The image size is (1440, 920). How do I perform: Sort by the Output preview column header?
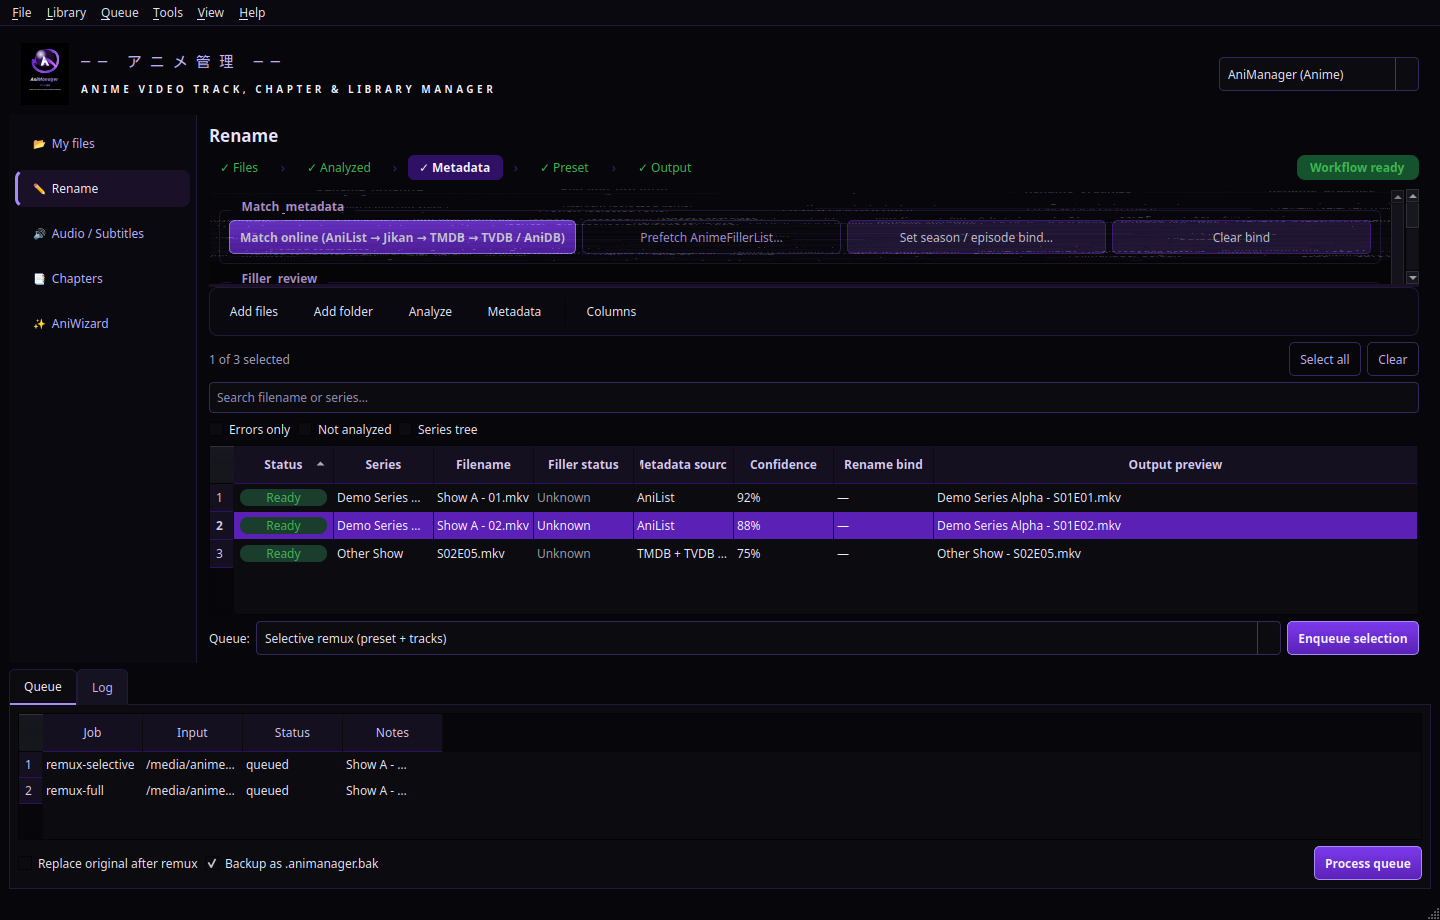tap(1175, 465)
